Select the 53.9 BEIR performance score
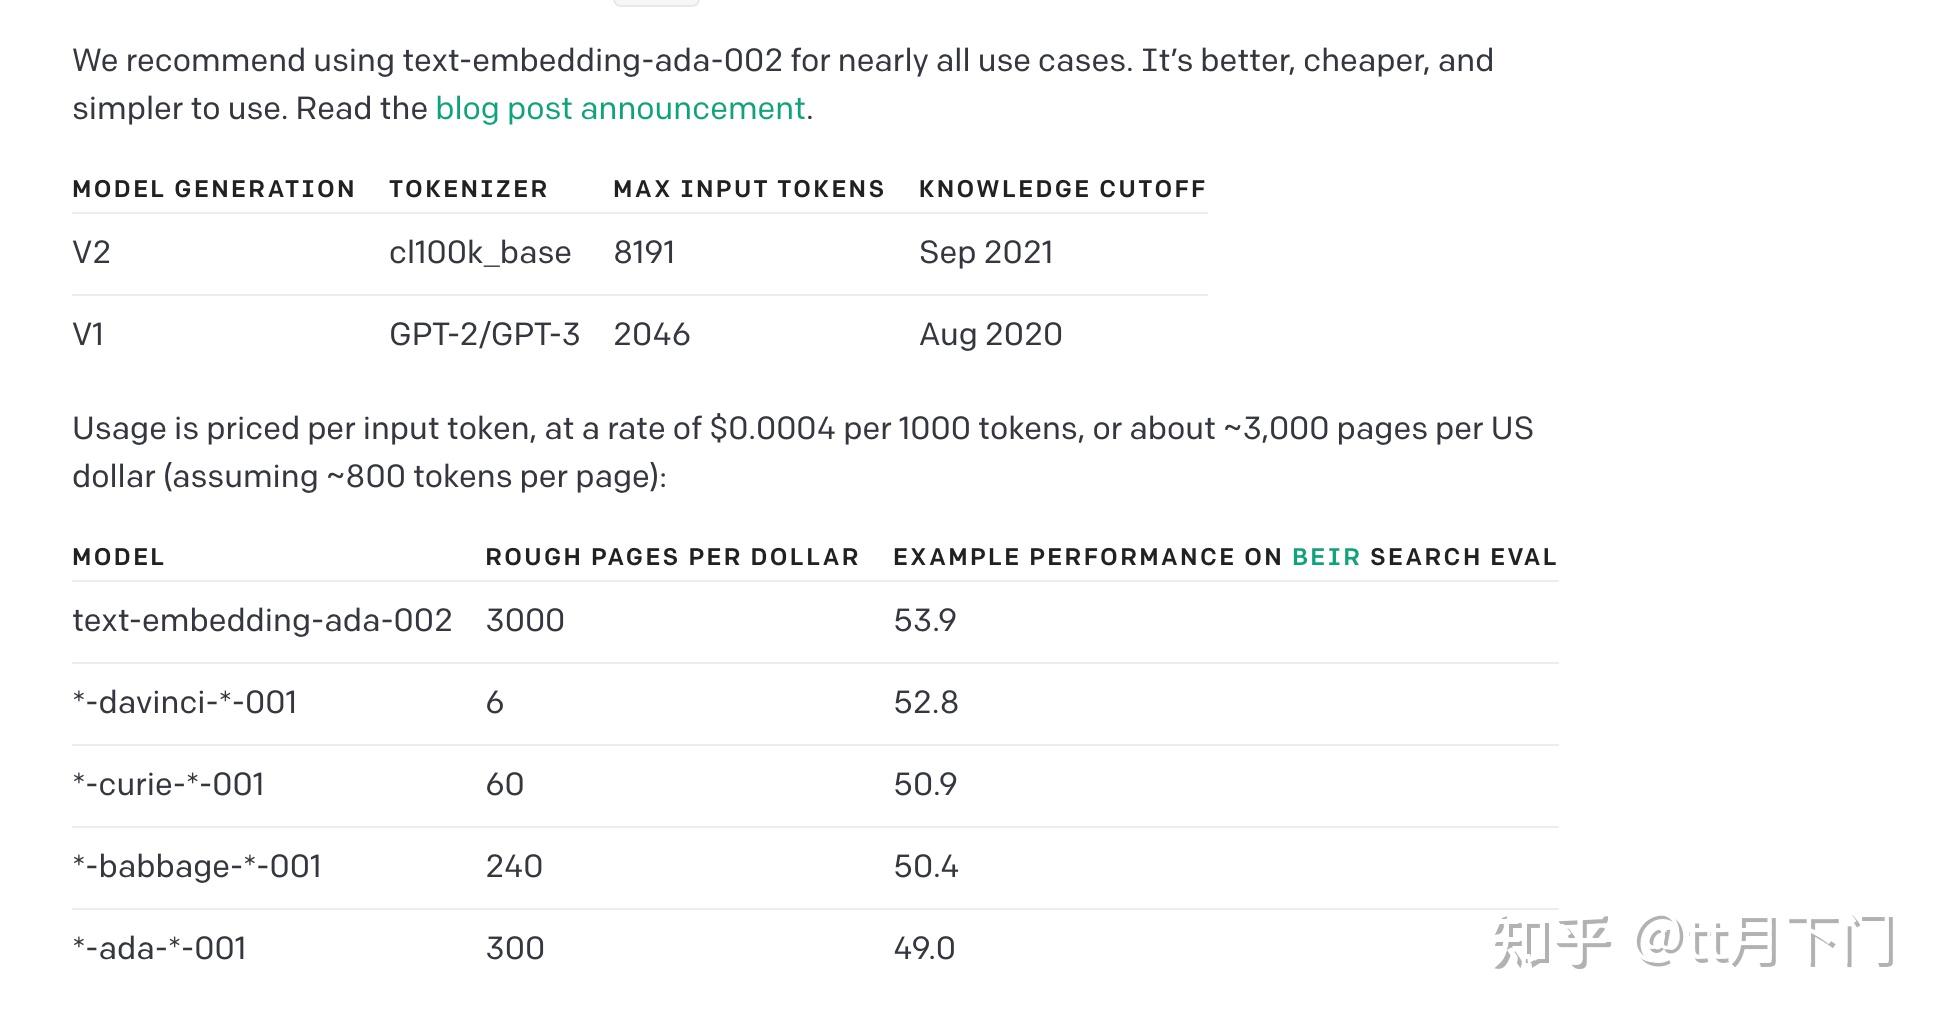The width and height of the screenshot is (1946, 1020). click(925, 620)
